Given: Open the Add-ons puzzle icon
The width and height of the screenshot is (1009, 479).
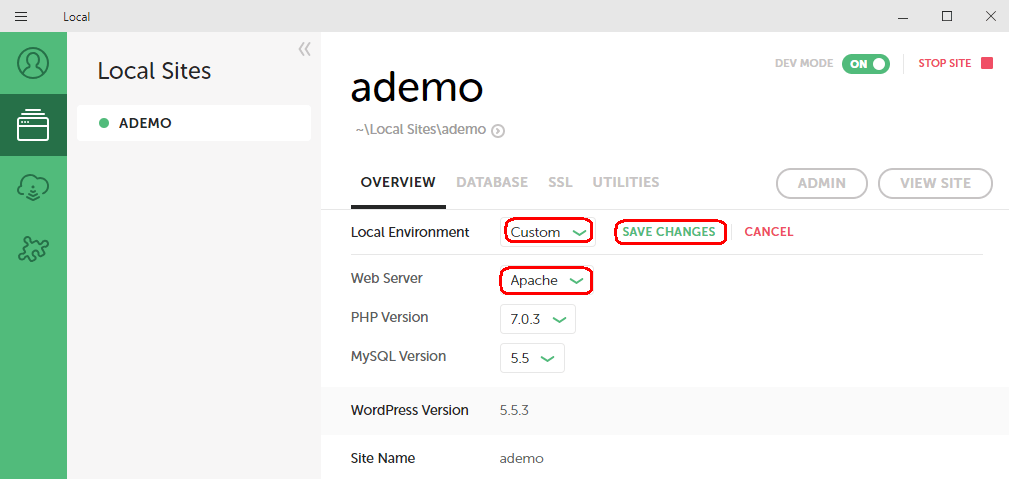Looking at the screenshot, I should pyautogui.click(x=33, y=249).
